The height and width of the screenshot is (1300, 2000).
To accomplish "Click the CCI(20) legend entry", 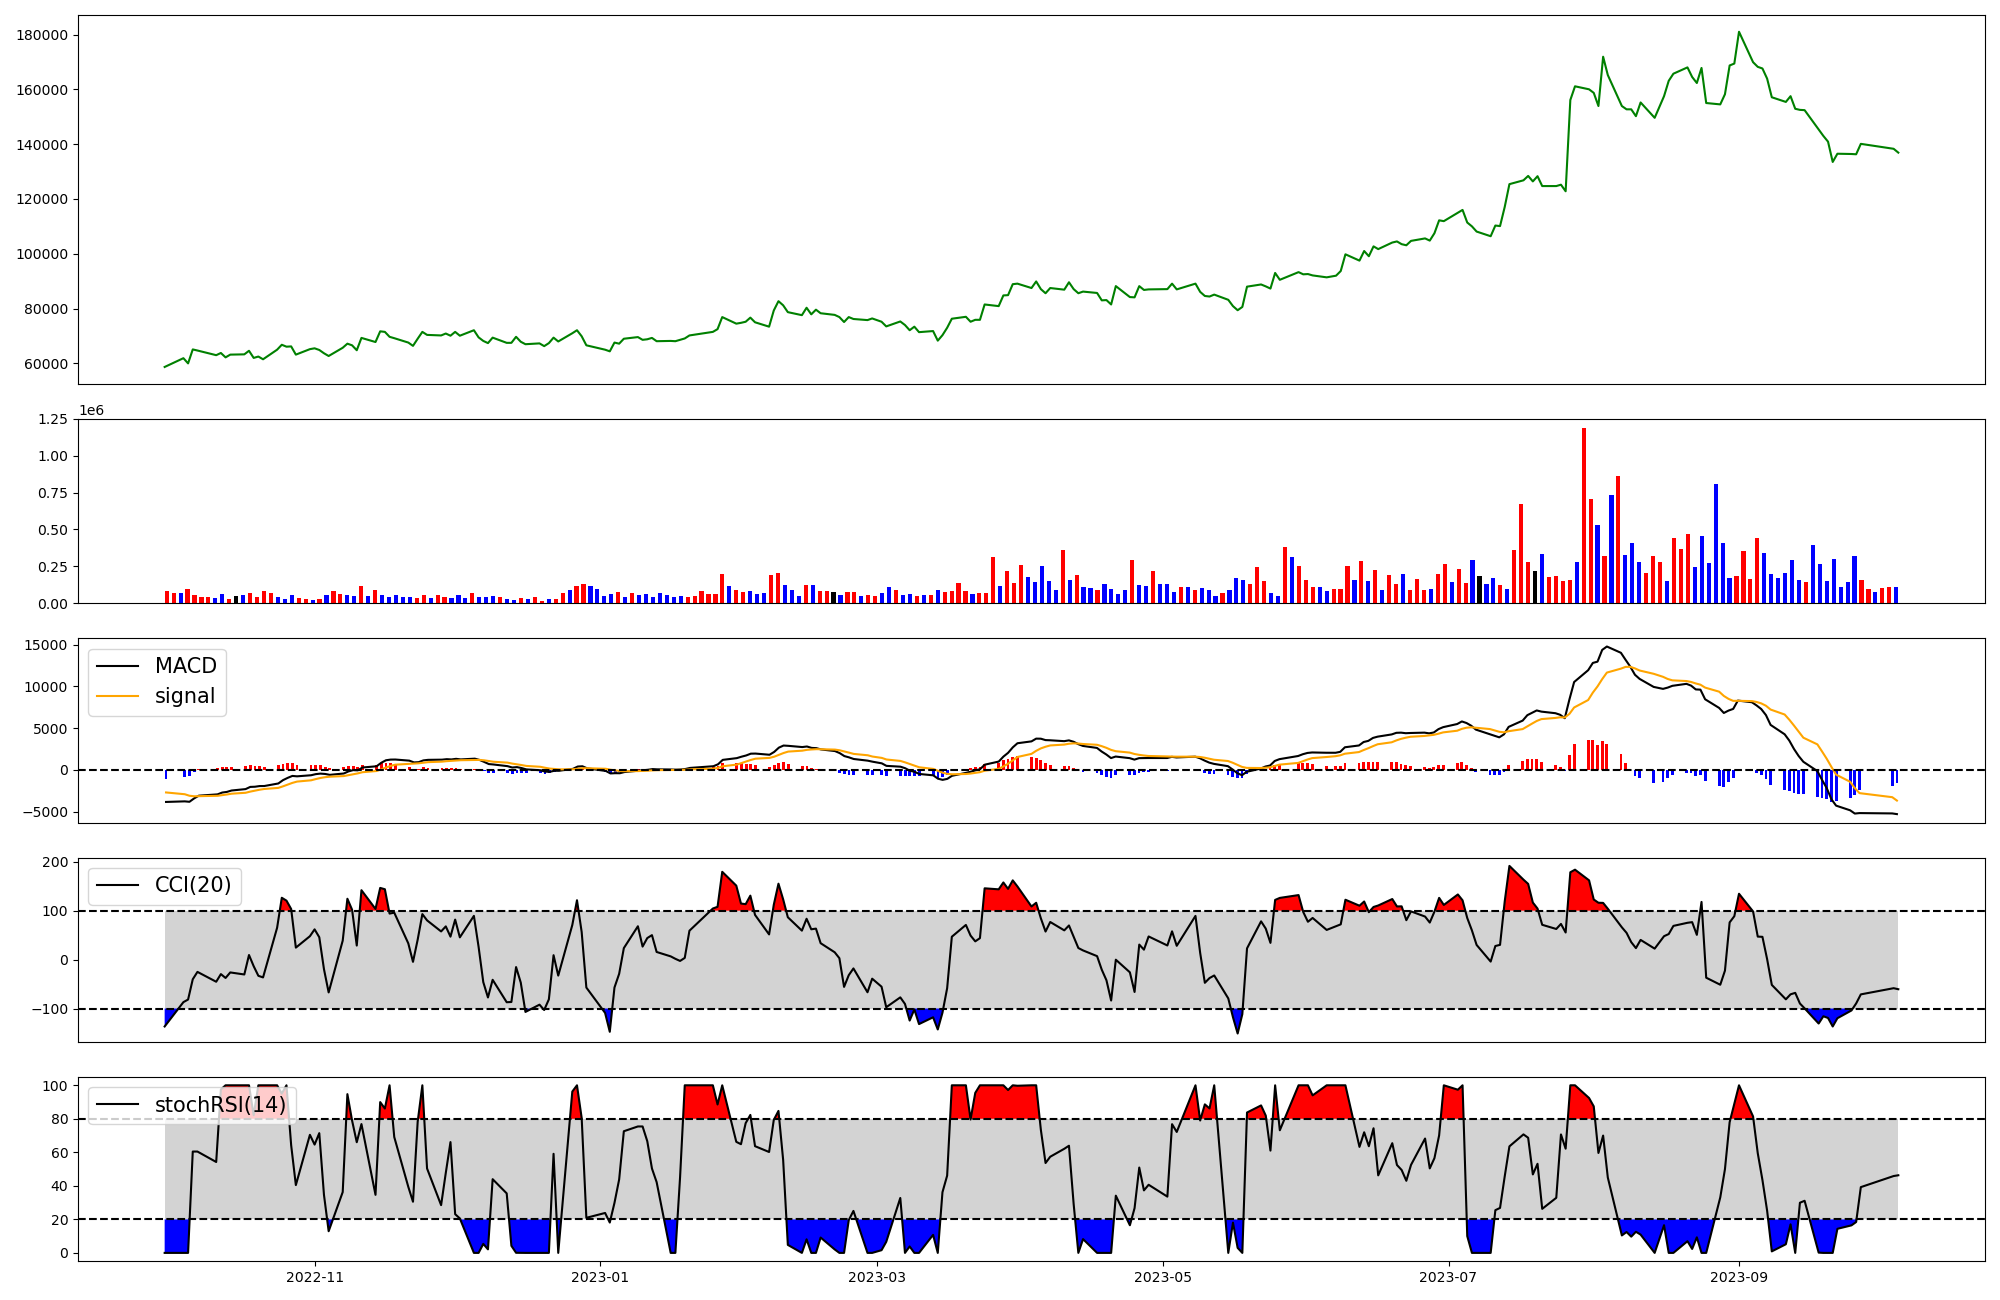I will [x=192, y=885].
